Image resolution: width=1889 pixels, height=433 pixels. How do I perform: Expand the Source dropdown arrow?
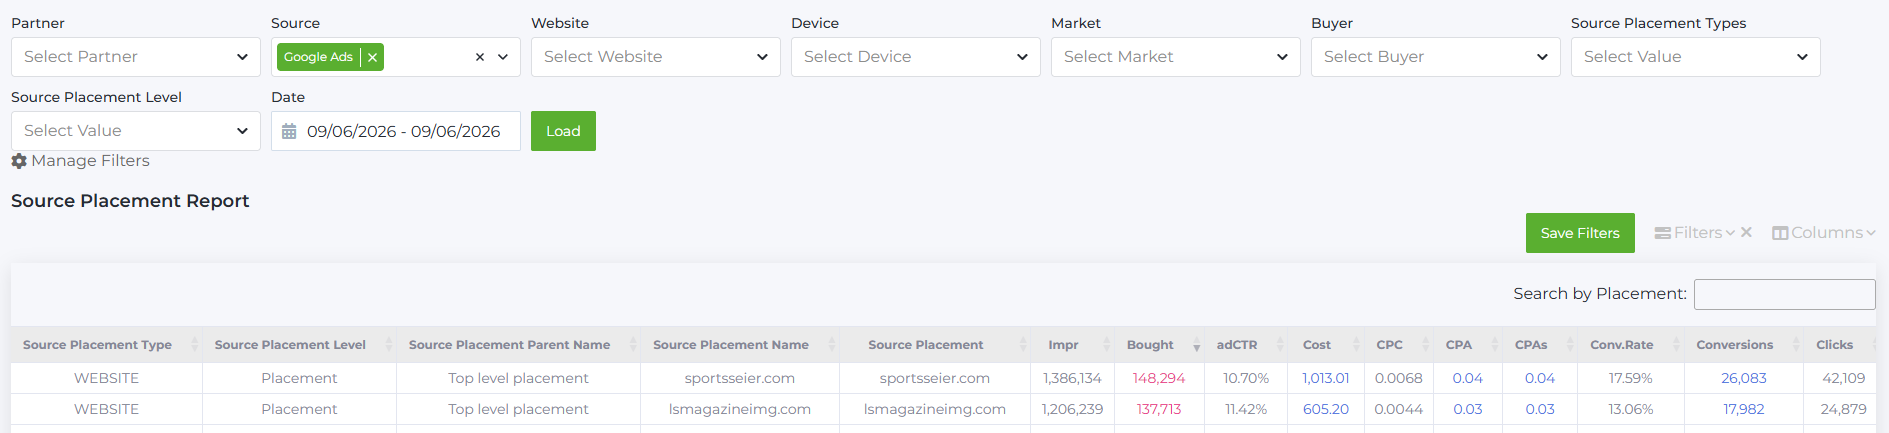503,57
